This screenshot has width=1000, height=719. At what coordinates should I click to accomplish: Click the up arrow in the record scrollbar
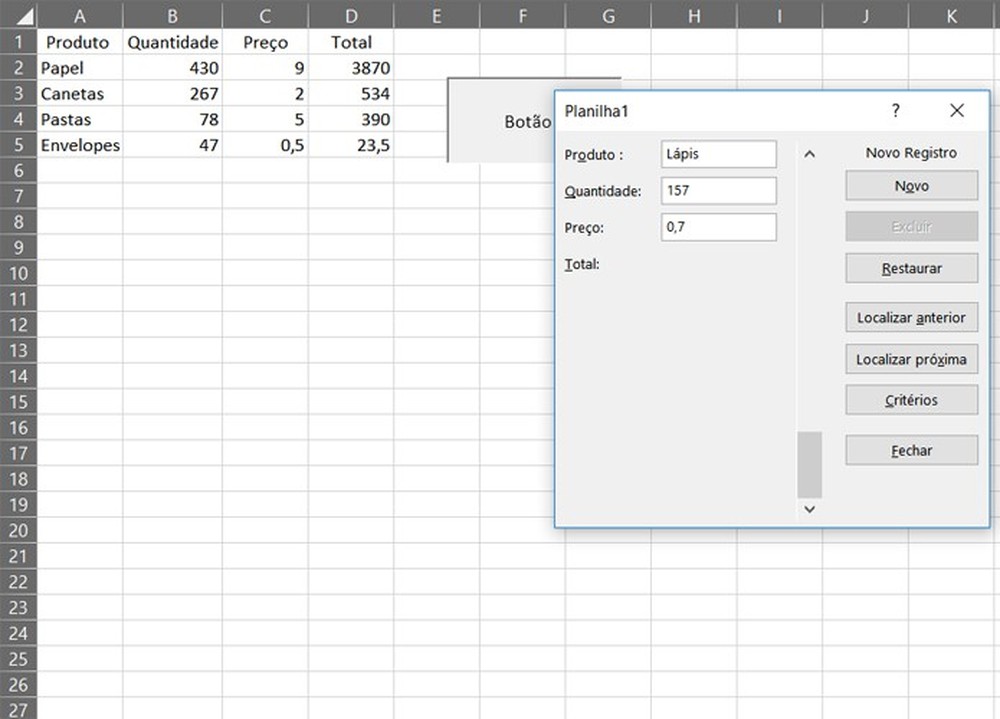coord(810,153)
